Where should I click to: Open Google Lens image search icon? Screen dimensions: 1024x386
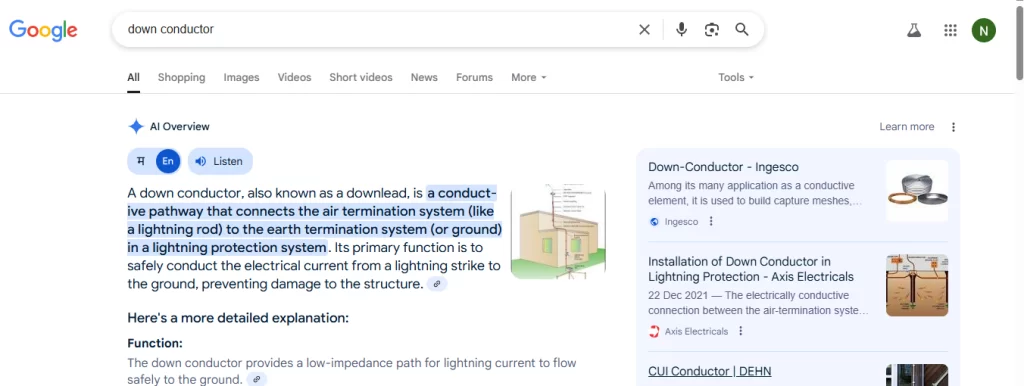[712, 29]
